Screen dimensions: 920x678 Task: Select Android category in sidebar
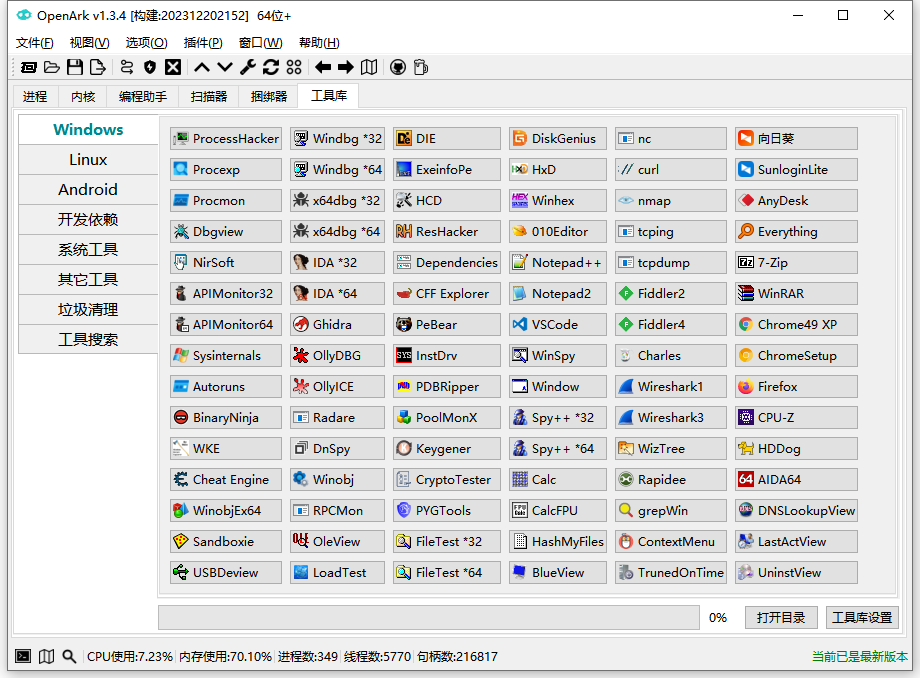tap(88, 189)
